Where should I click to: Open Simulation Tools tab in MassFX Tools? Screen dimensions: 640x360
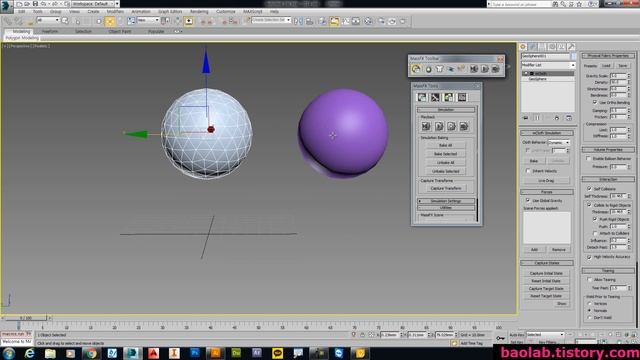tap(435, 97)
